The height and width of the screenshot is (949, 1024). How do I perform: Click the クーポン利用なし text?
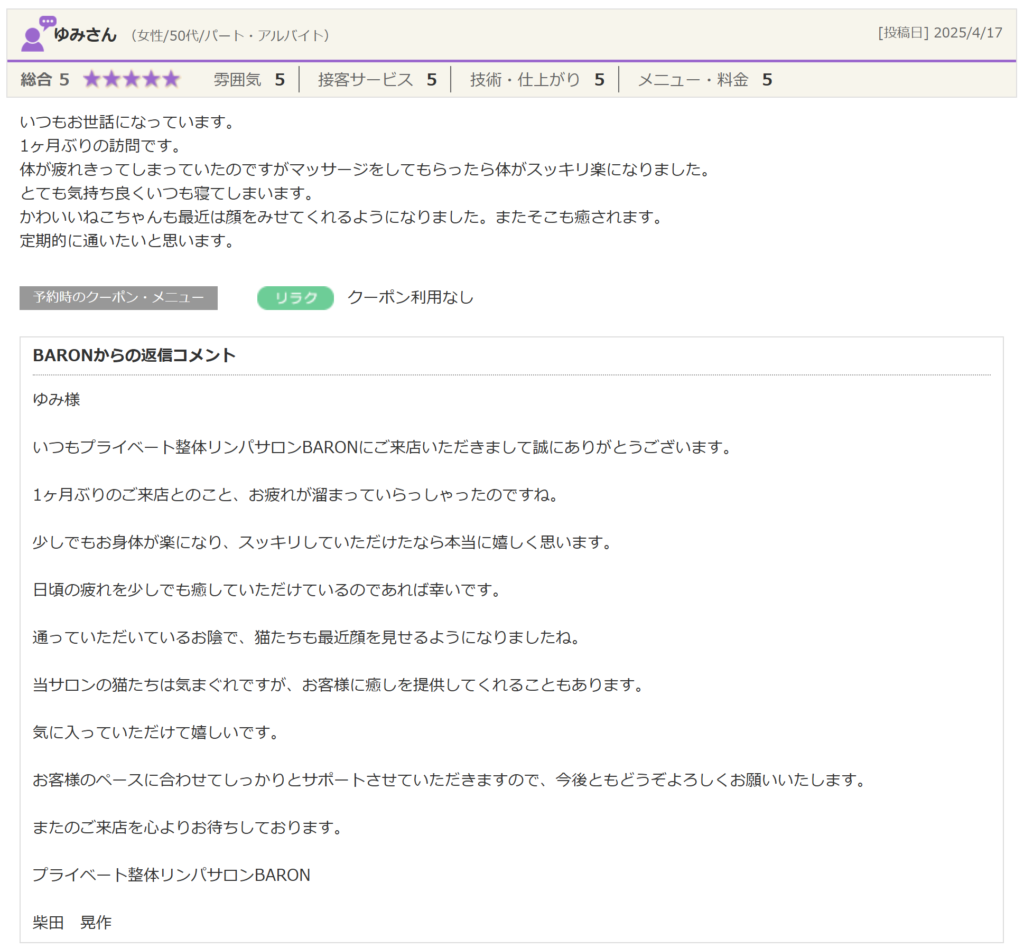[x=410, y=298]
